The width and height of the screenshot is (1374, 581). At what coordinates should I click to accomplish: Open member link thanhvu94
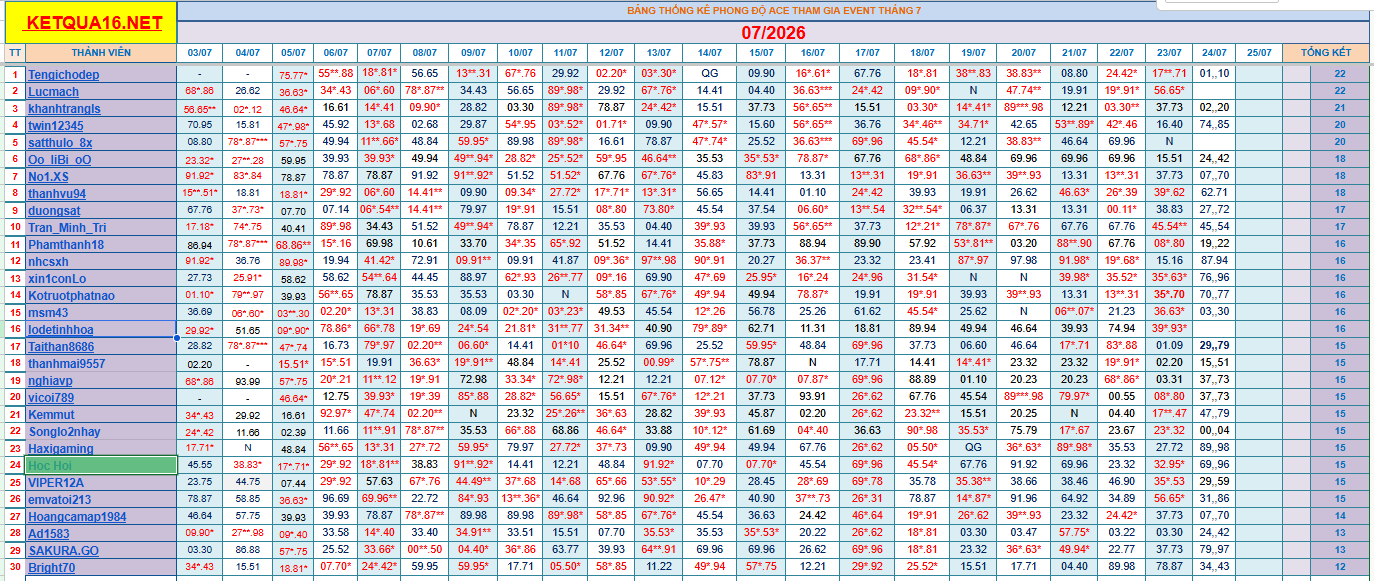57,193
